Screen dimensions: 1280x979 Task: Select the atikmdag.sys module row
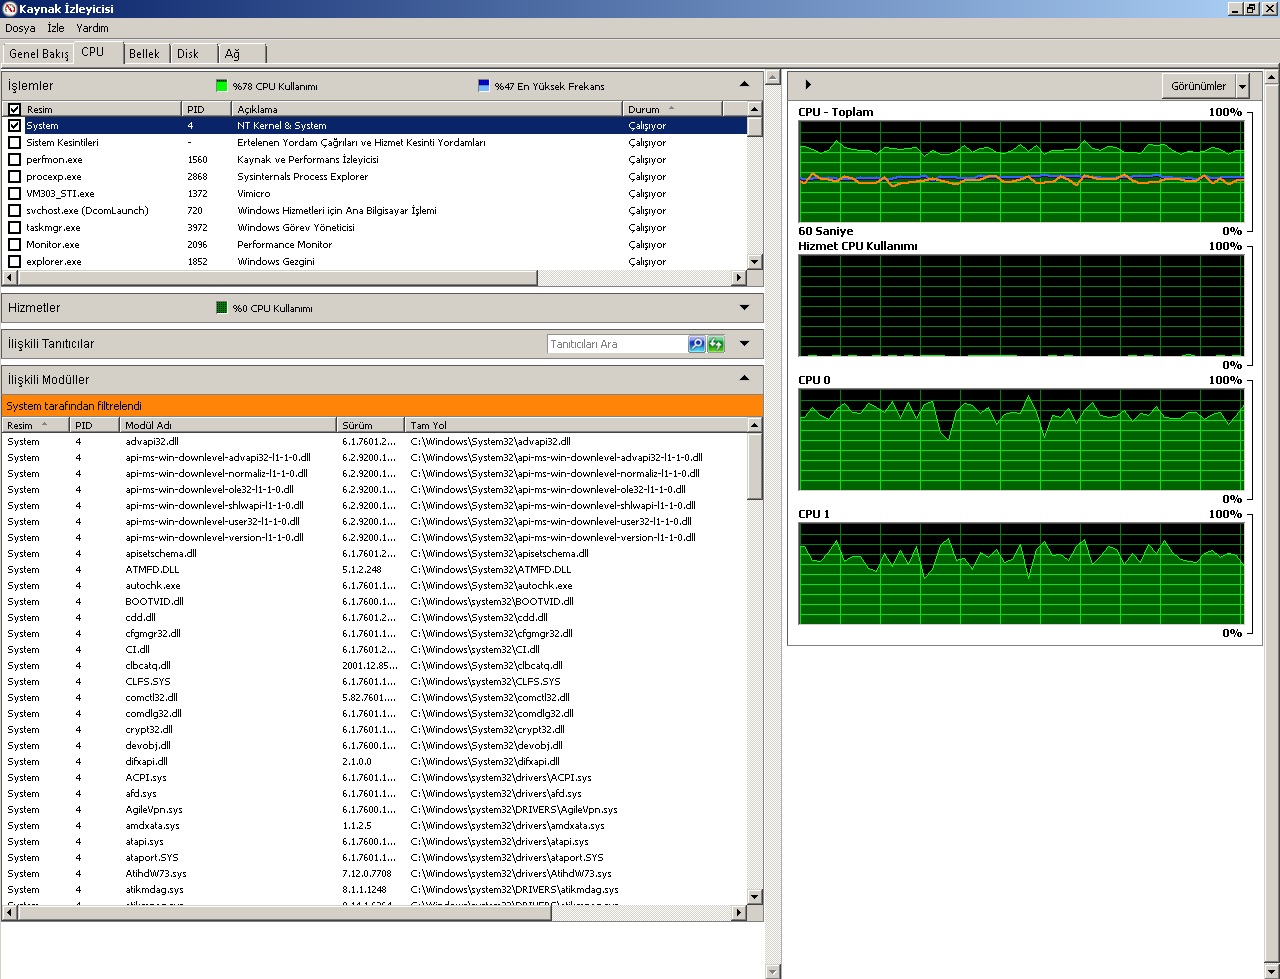(x=374, y=889)
